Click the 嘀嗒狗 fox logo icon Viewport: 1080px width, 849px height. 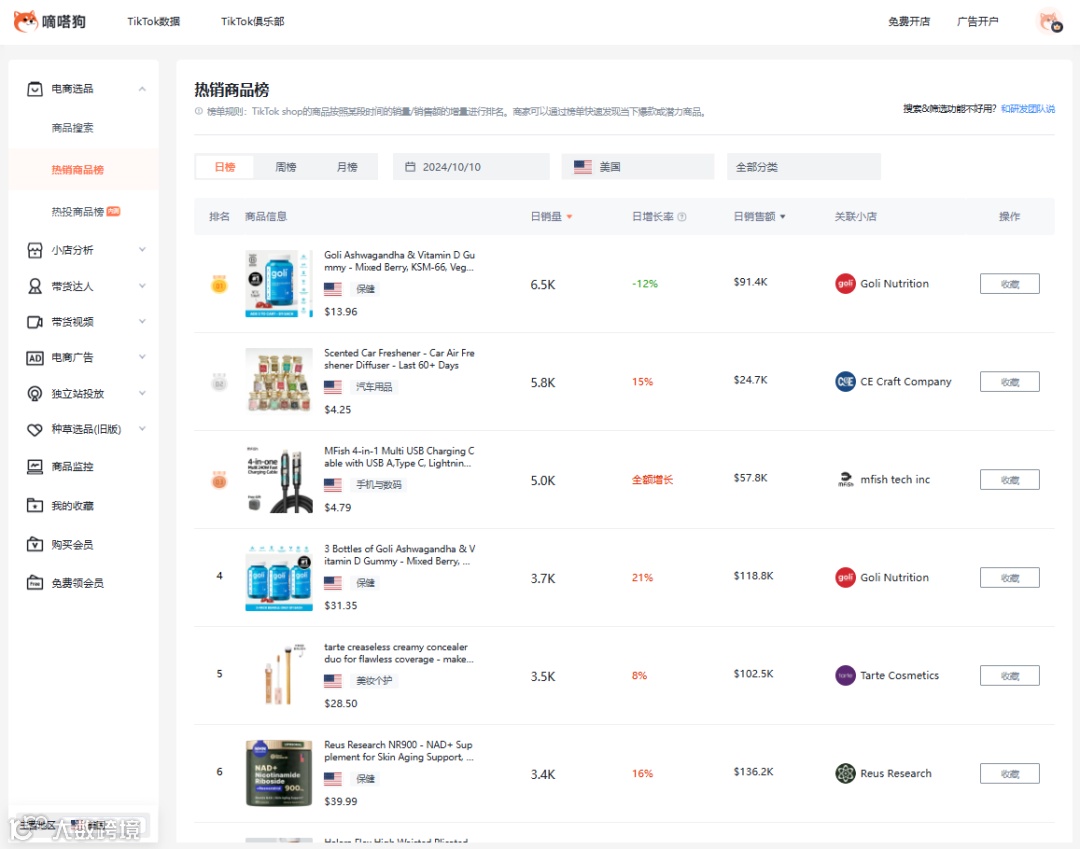coord(25,21)
